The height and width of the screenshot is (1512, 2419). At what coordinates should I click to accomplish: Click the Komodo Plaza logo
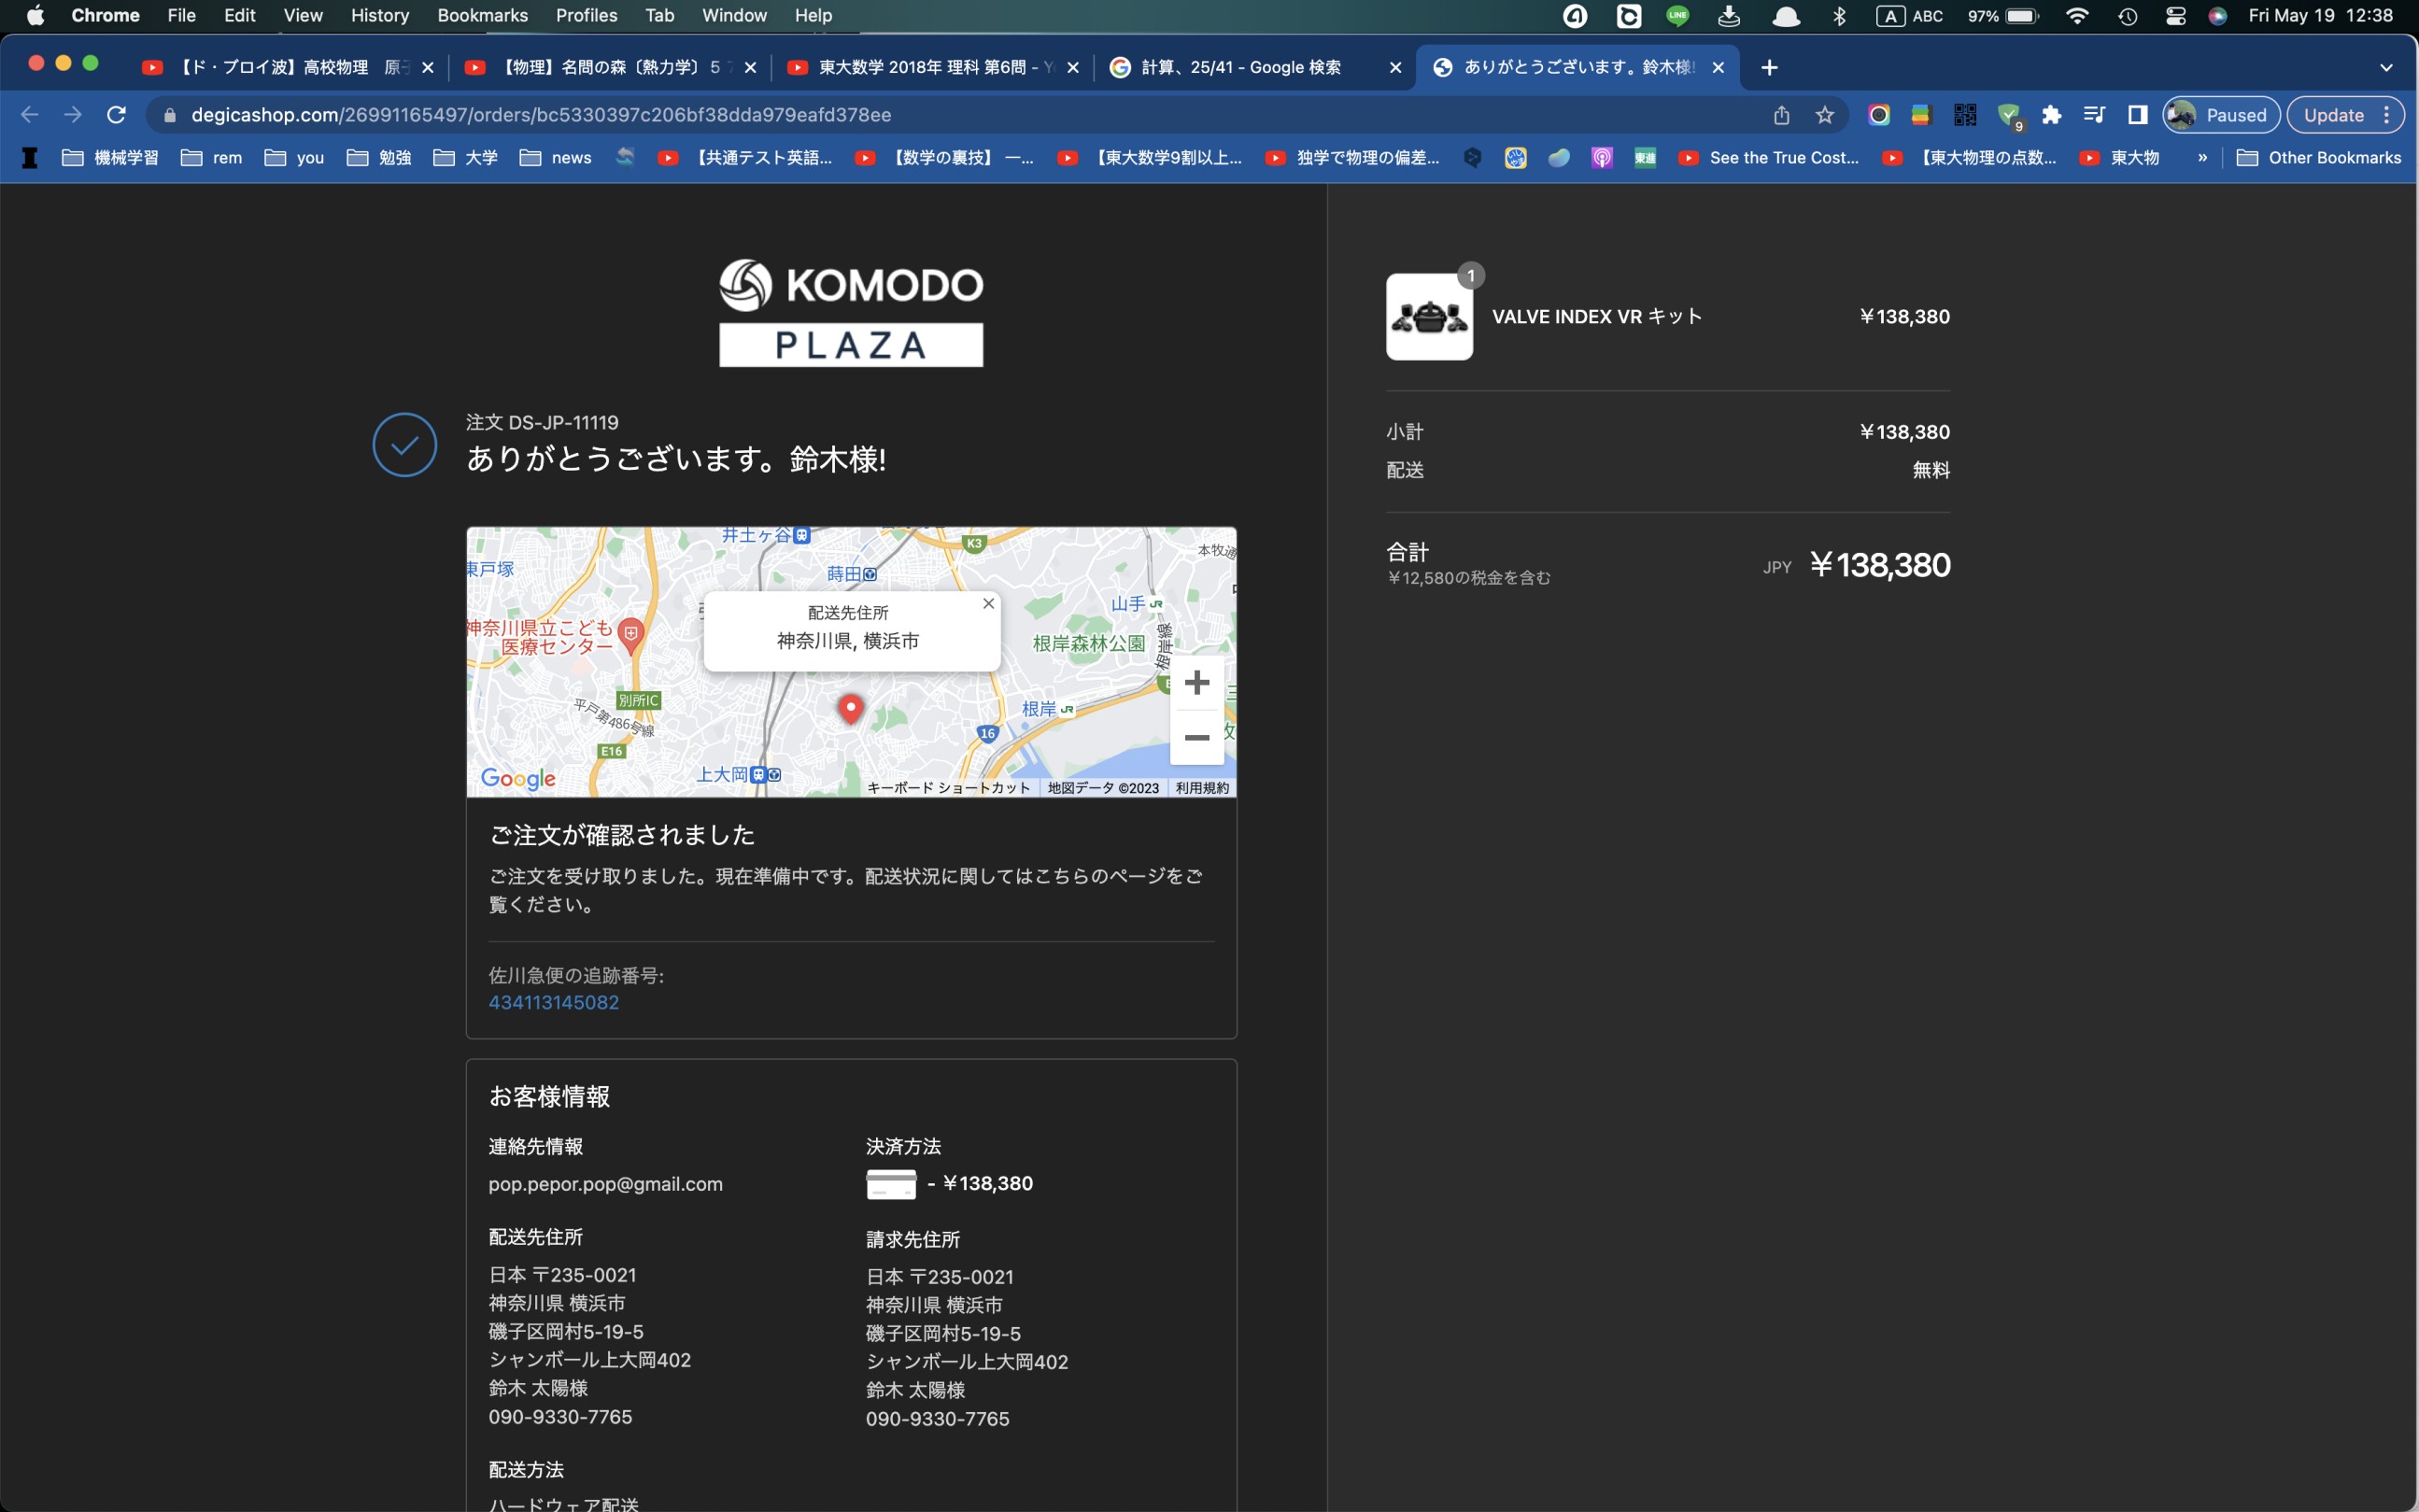click(851, 313)
